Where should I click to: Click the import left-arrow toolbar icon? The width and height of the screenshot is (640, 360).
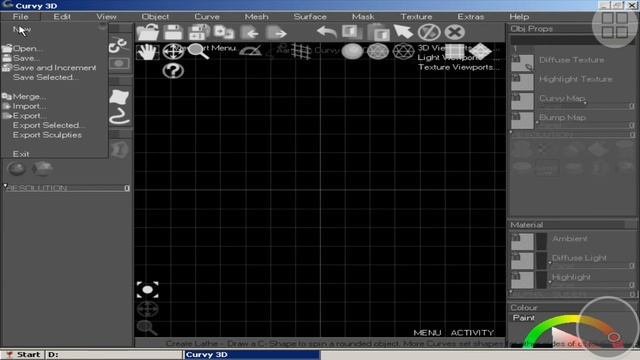(x=250, y=33)
